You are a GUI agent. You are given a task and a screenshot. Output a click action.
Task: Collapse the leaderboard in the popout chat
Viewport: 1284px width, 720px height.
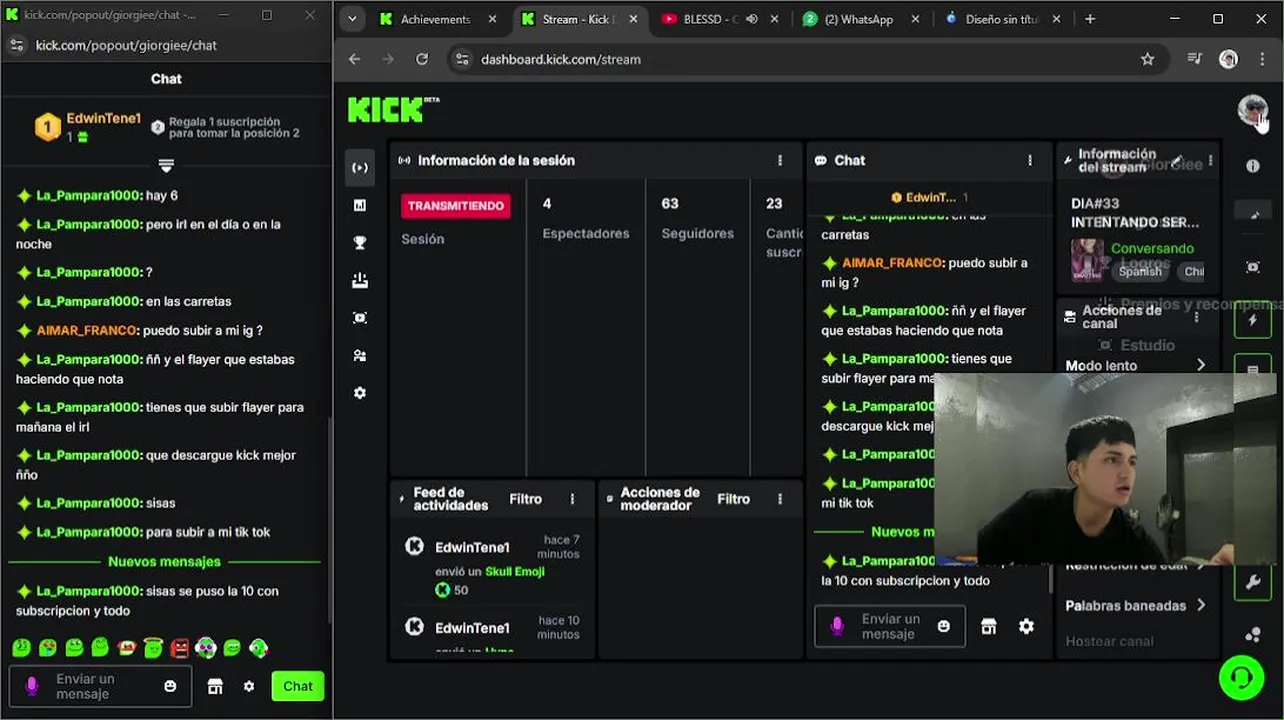click(166, 165)
